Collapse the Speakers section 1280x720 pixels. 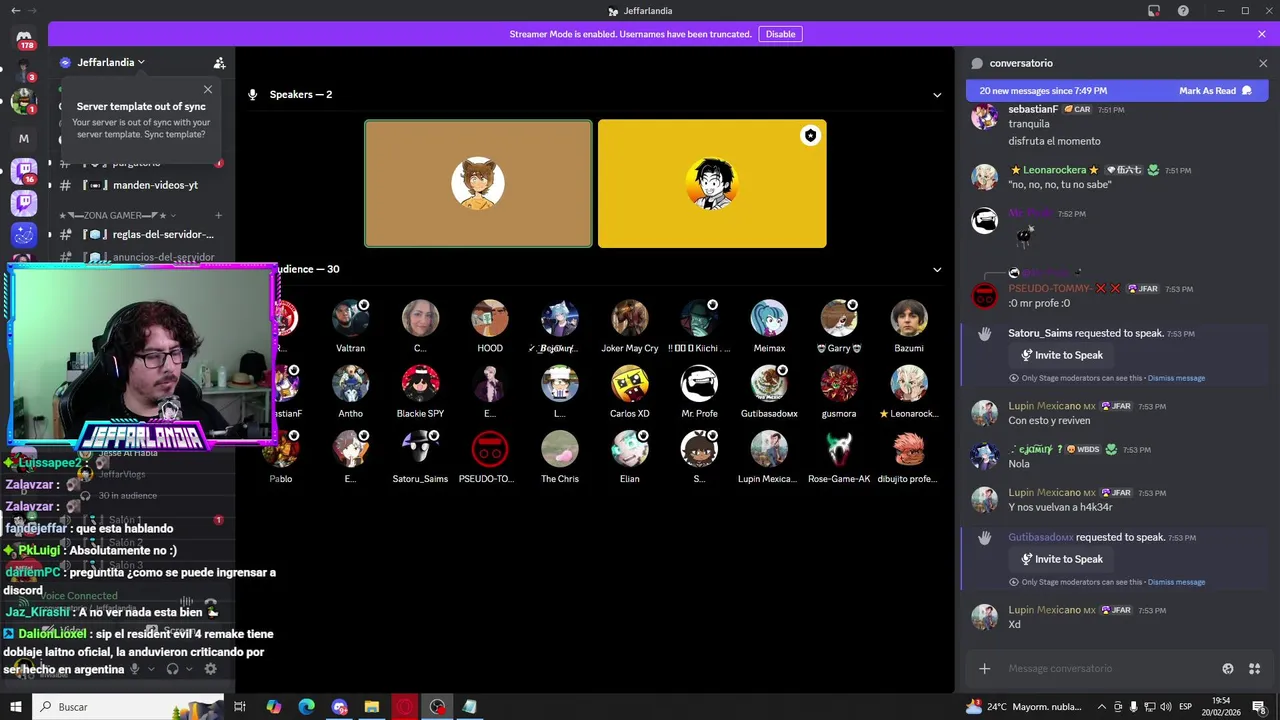click(x=937, y=95)
